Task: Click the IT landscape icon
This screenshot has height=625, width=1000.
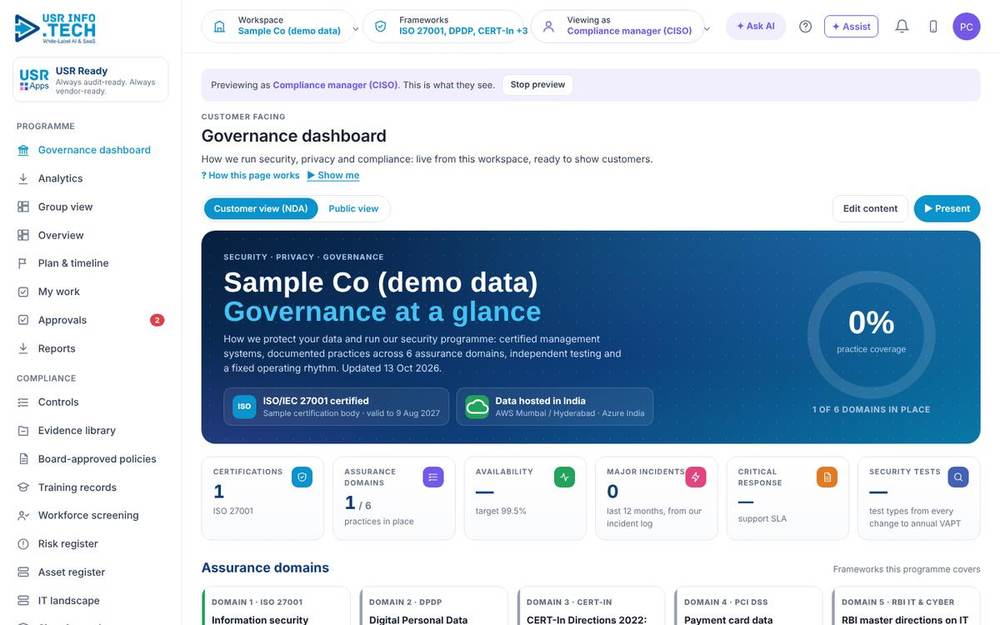Action: click(23, 601)
